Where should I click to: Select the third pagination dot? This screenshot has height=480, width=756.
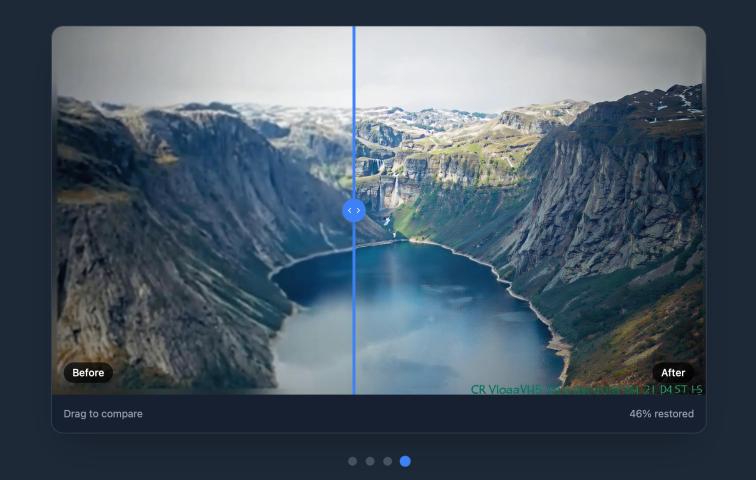point(387,461)
